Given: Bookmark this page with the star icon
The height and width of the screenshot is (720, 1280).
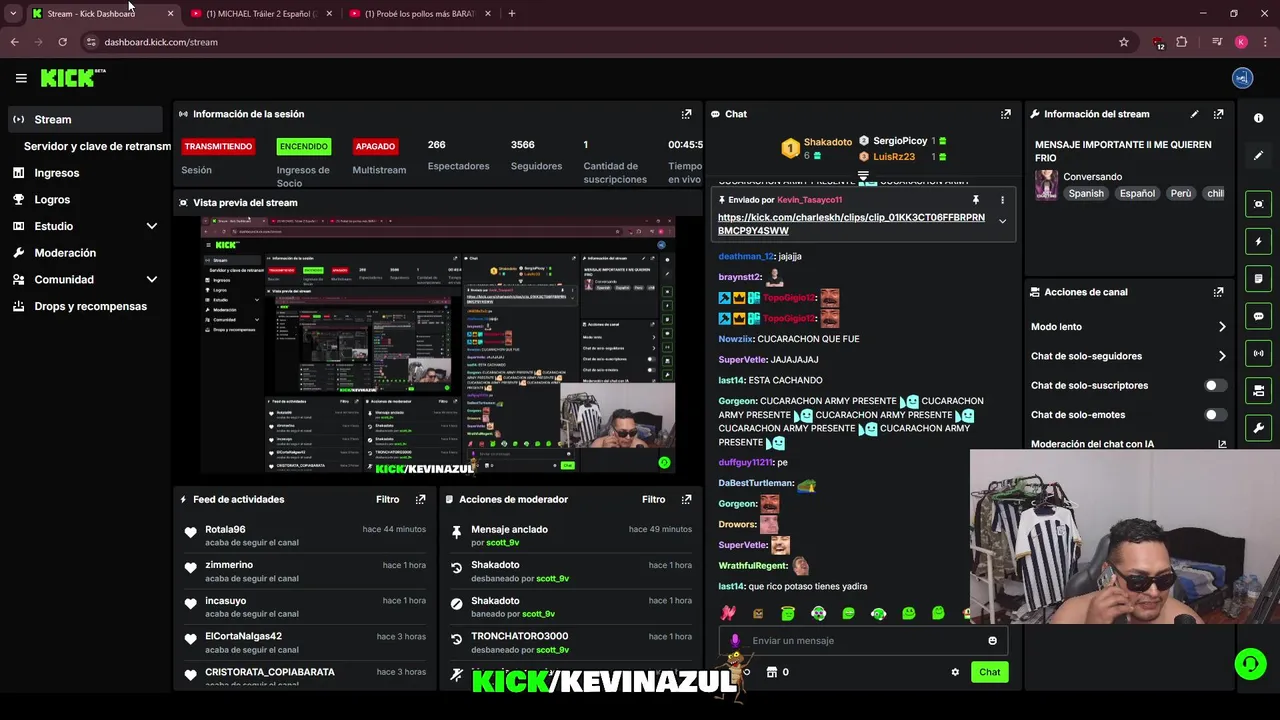Looking at the screenshot, I should (1124, 42).
